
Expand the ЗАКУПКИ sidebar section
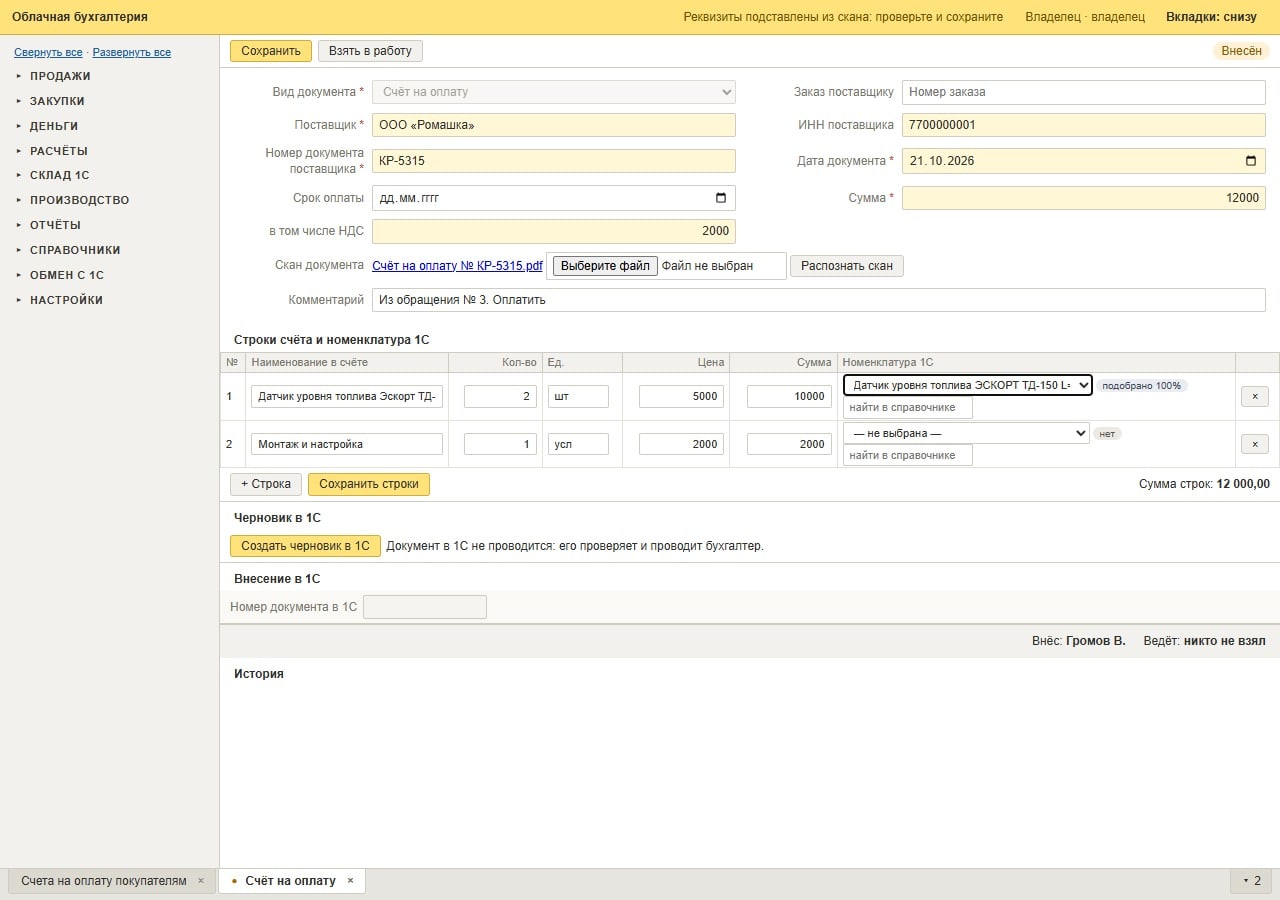pyautogui.click(x=57, y=101)
